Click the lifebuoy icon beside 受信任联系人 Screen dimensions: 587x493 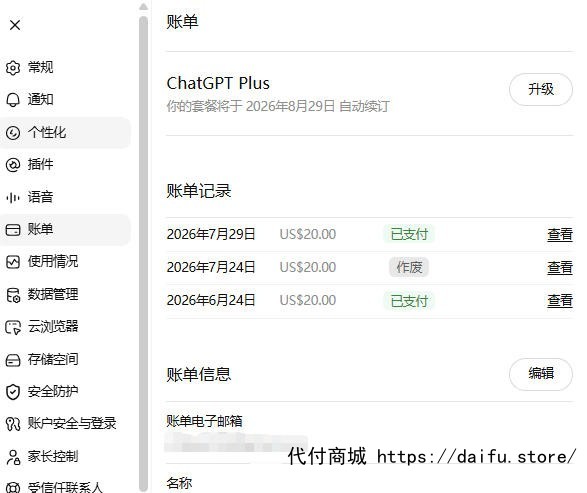[x=13, y=488]
